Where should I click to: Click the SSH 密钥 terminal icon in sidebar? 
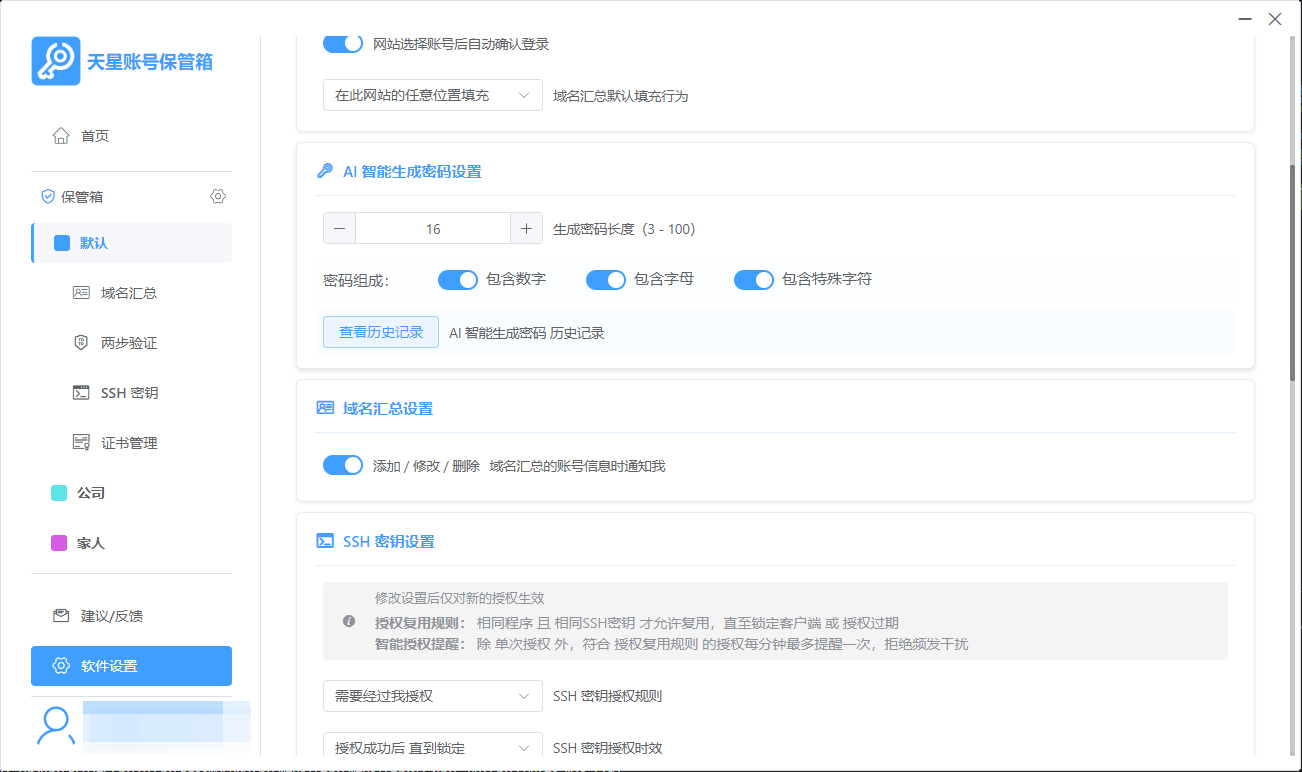click(x=82, y=393)
